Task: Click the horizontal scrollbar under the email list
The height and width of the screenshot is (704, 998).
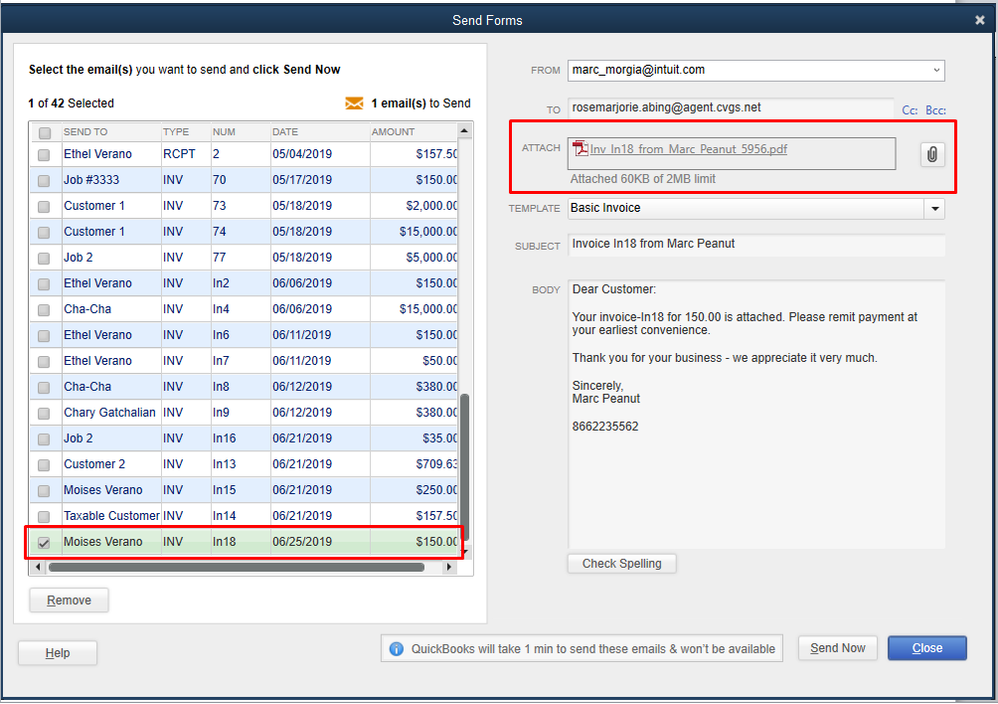Action: pyautogui.click(x=235, y=567)
